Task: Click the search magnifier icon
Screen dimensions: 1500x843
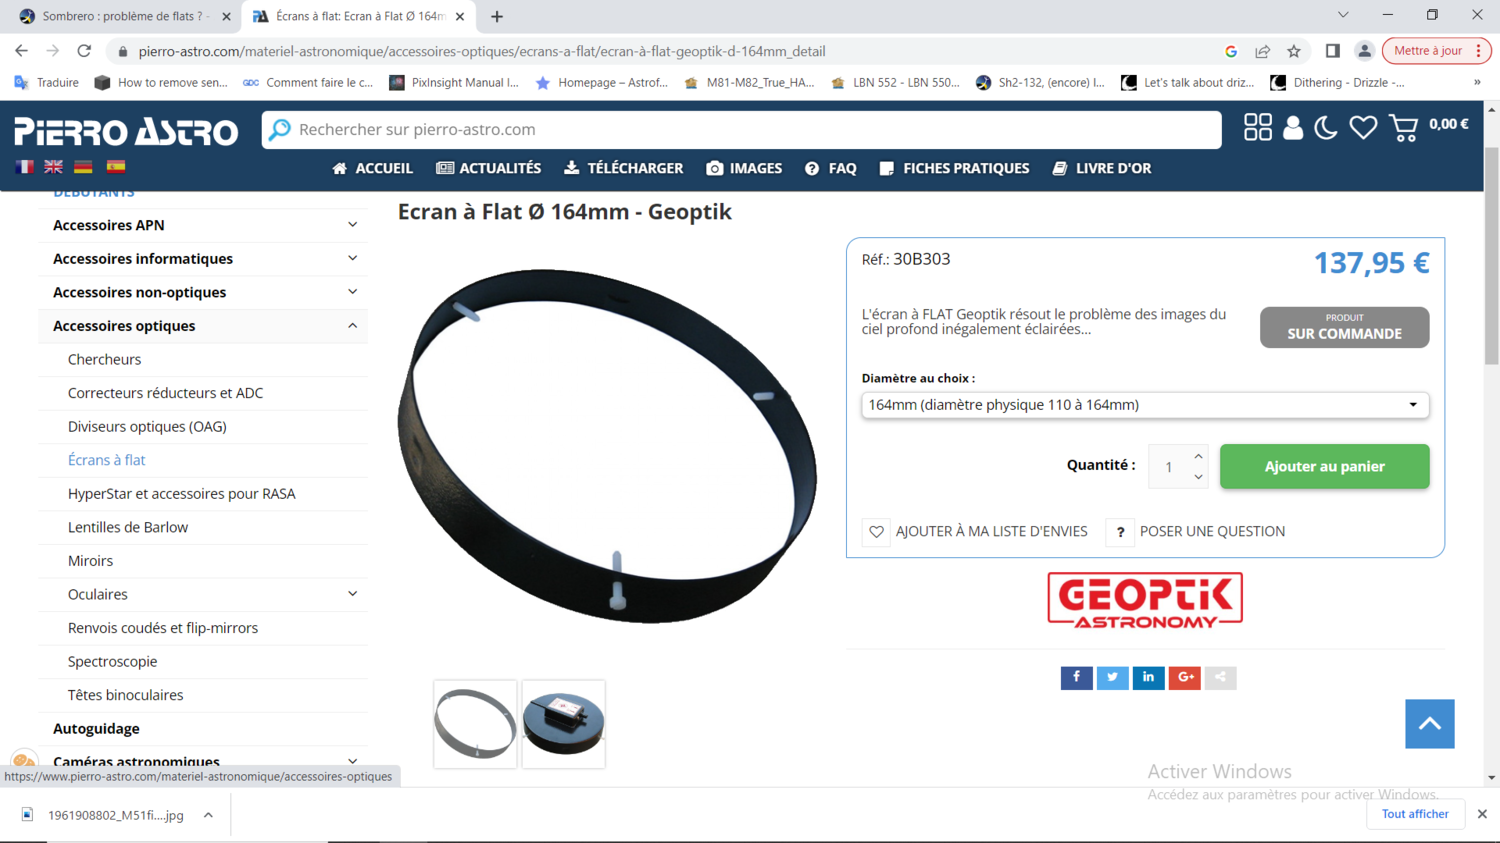Action: point(280,129)
